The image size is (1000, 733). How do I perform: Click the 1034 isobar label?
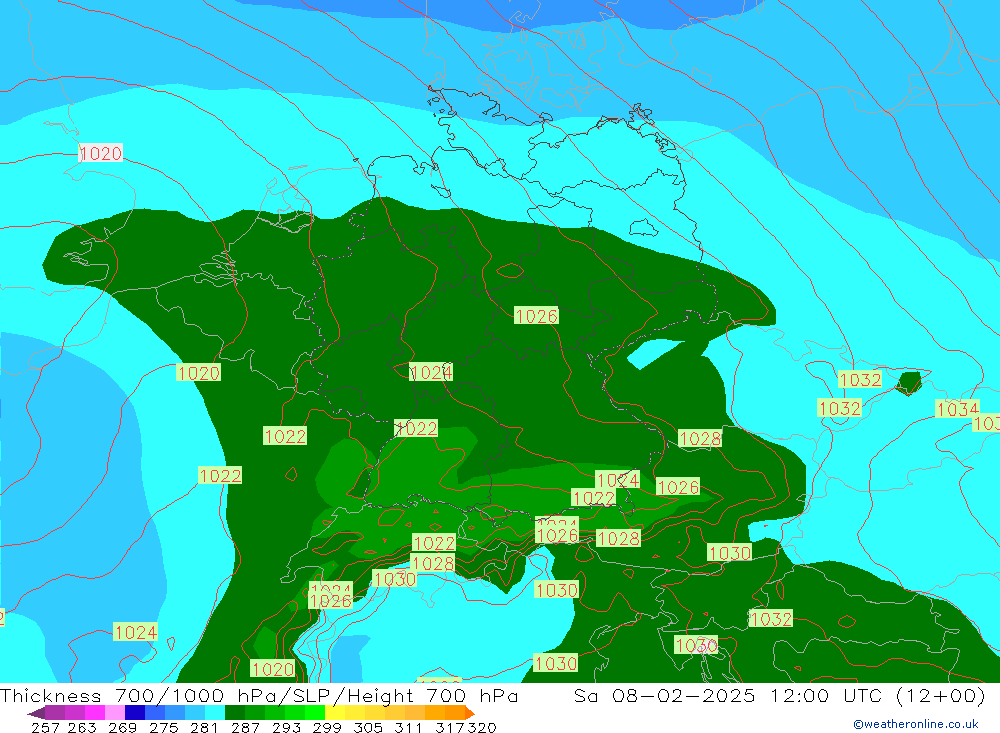point(957,409)
